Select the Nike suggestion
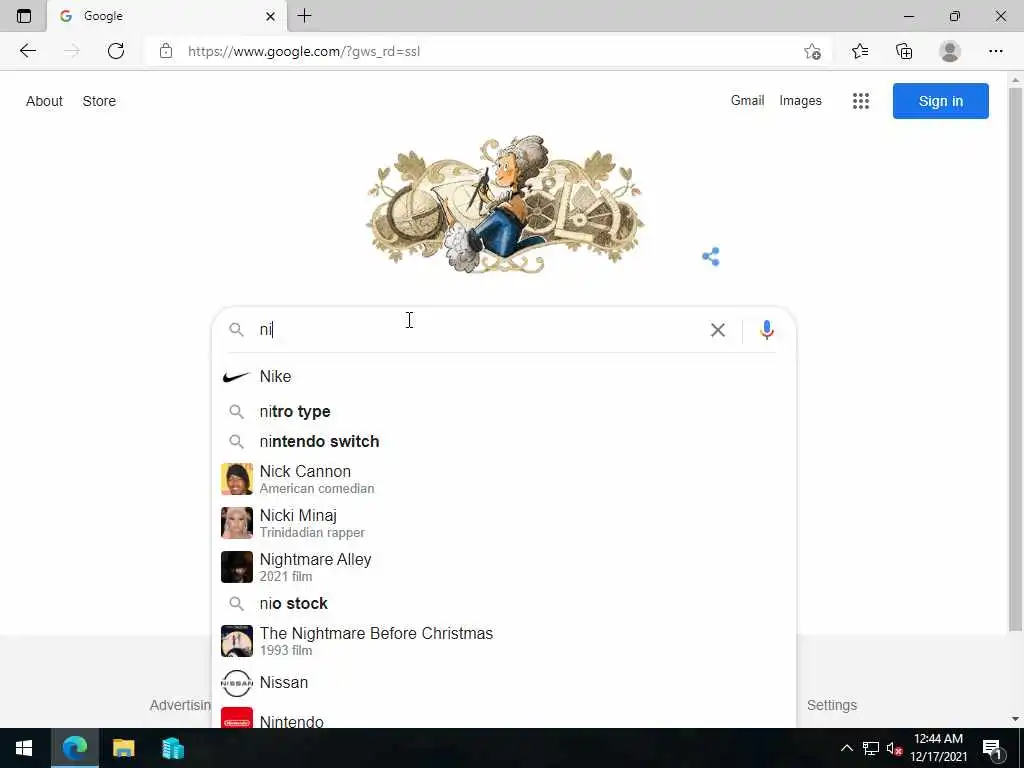Viewport: 1024px width, 768px height. 504,376
